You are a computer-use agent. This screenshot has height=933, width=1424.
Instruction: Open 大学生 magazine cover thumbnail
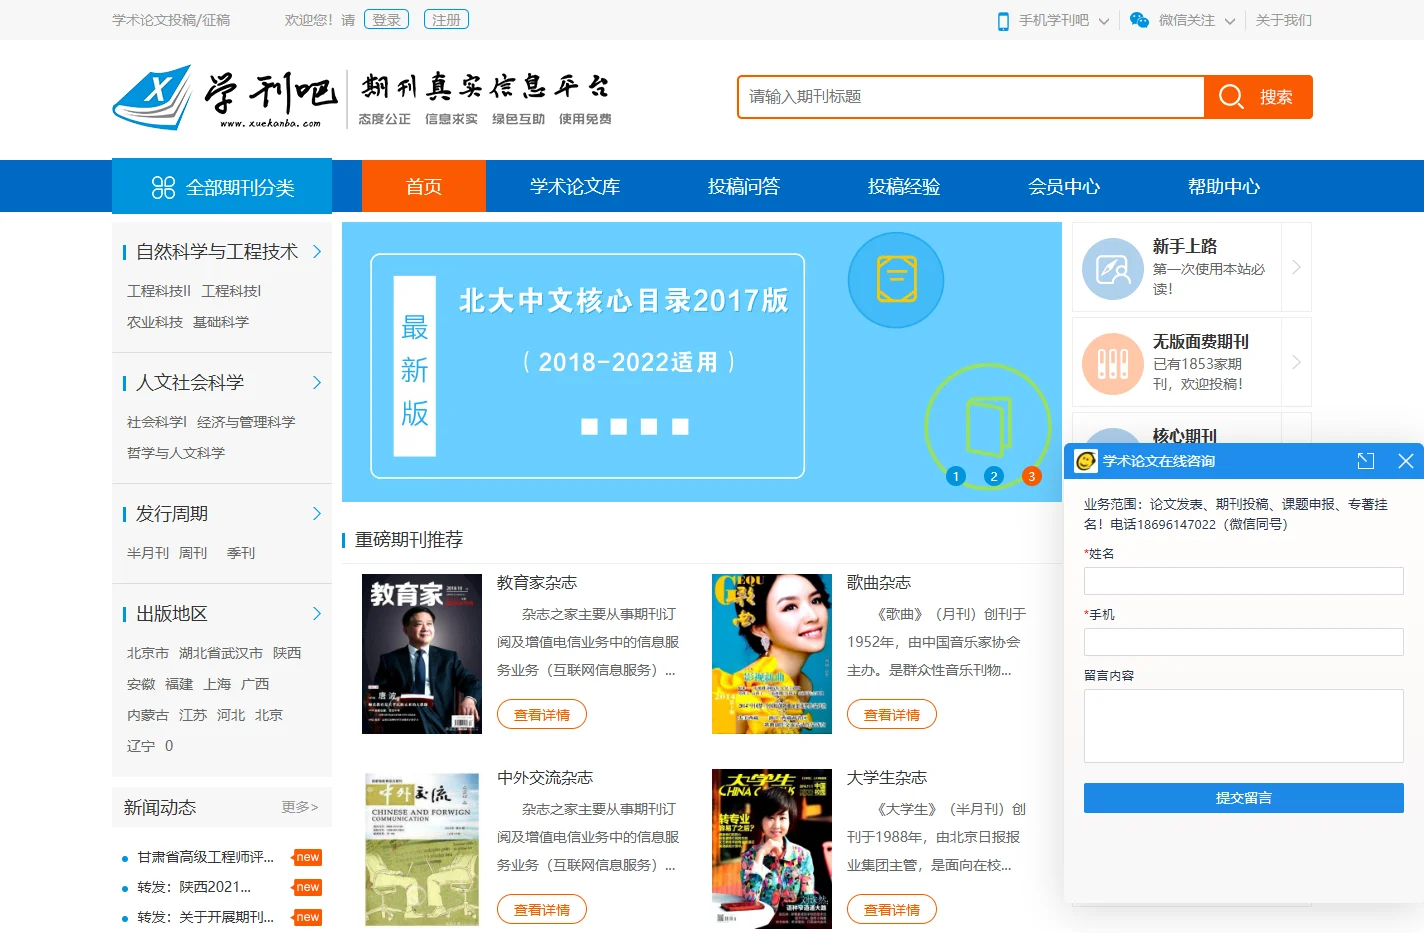point(772,849)
